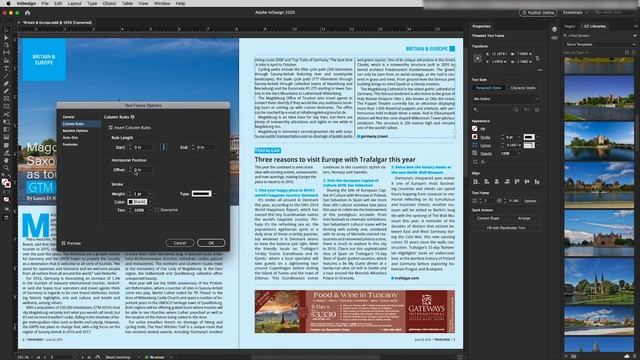Select the Character Styles toggle button

tap(523, 88)
